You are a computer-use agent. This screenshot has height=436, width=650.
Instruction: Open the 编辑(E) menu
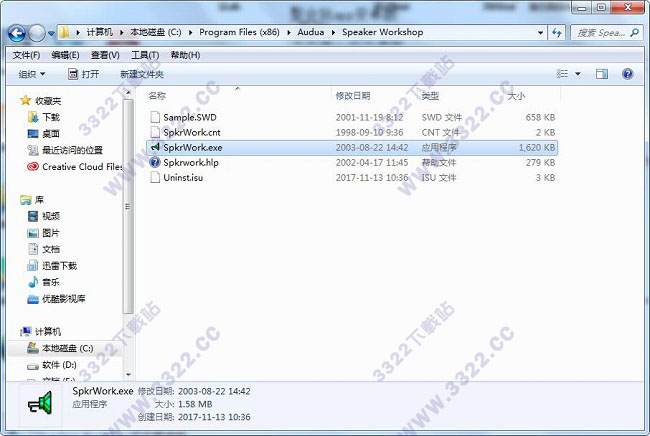[x=65, y=55]
